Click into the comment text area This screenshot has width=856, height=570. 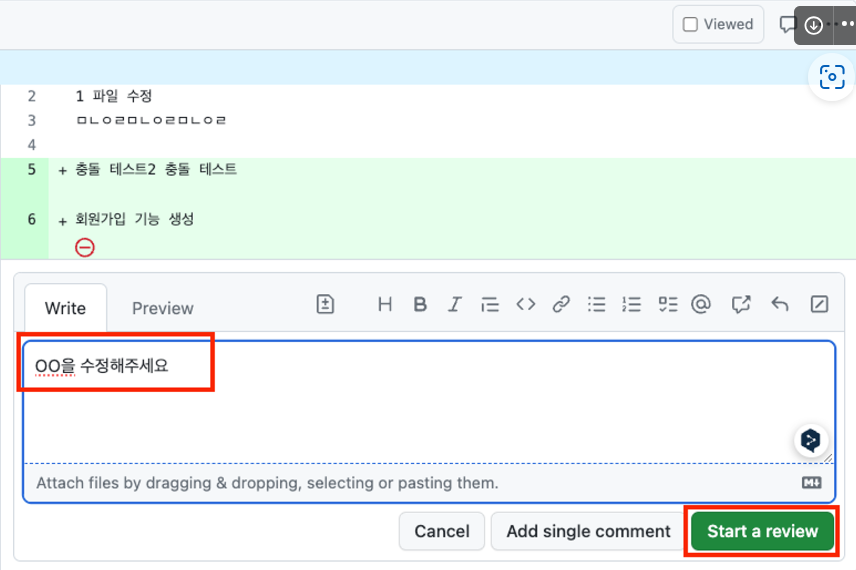[429, 402]
